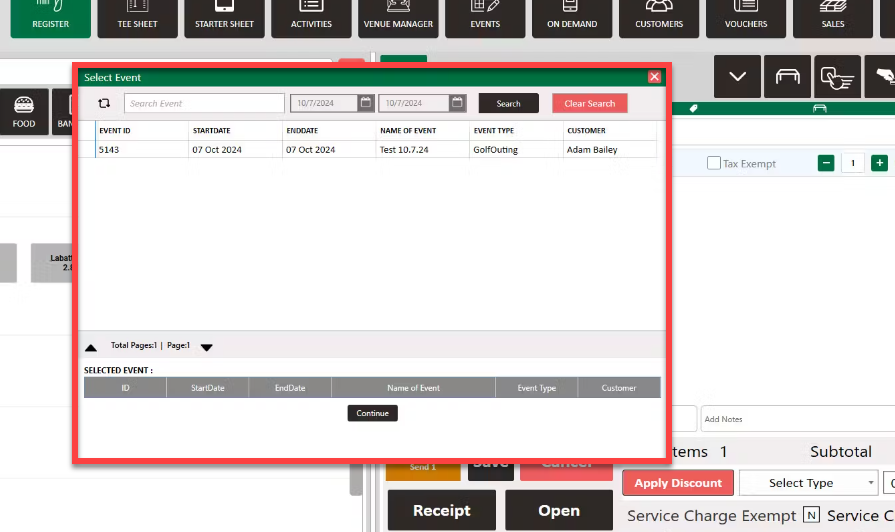Open the Select Type dropdown
Image resolution: width=895 pixels, height=532 pixels.
point(809,483)
